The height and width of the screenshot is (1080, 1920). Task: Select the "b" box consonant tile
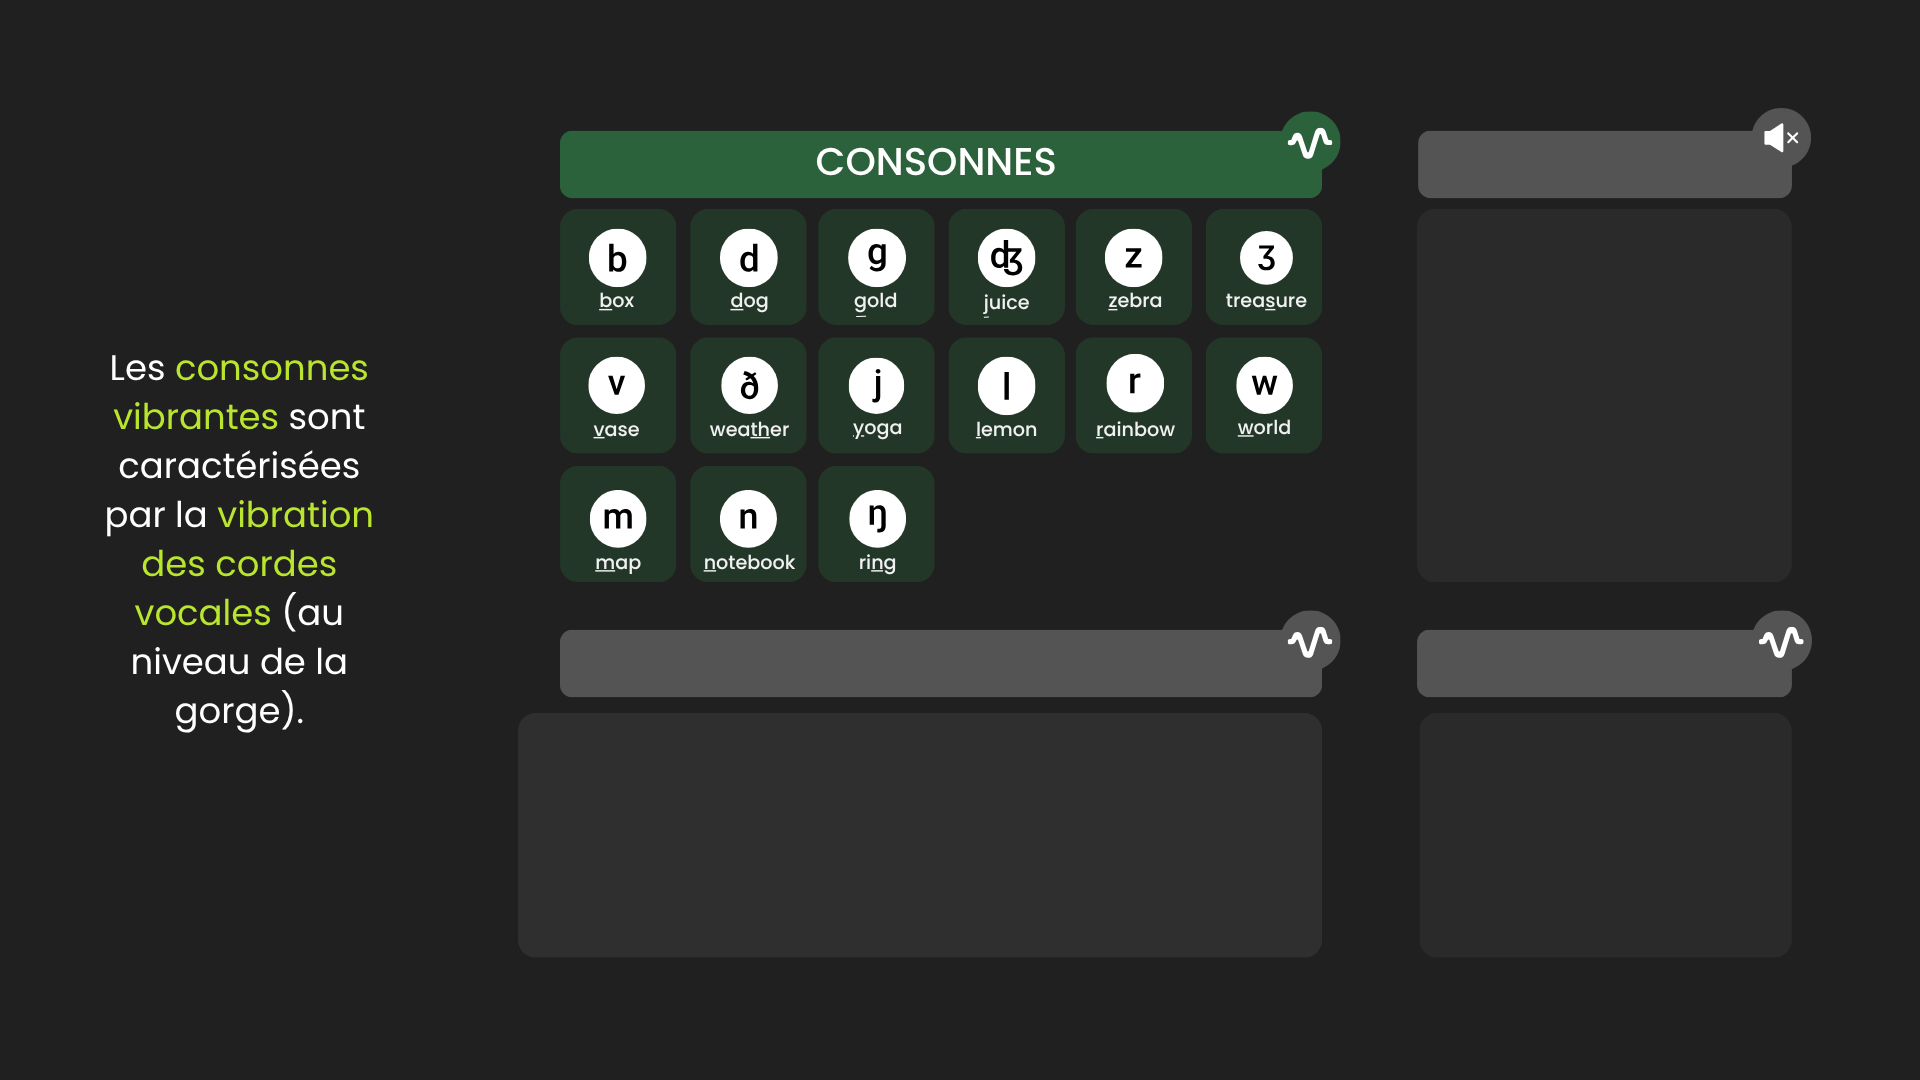pyautogui.click(x=618, y=267)
